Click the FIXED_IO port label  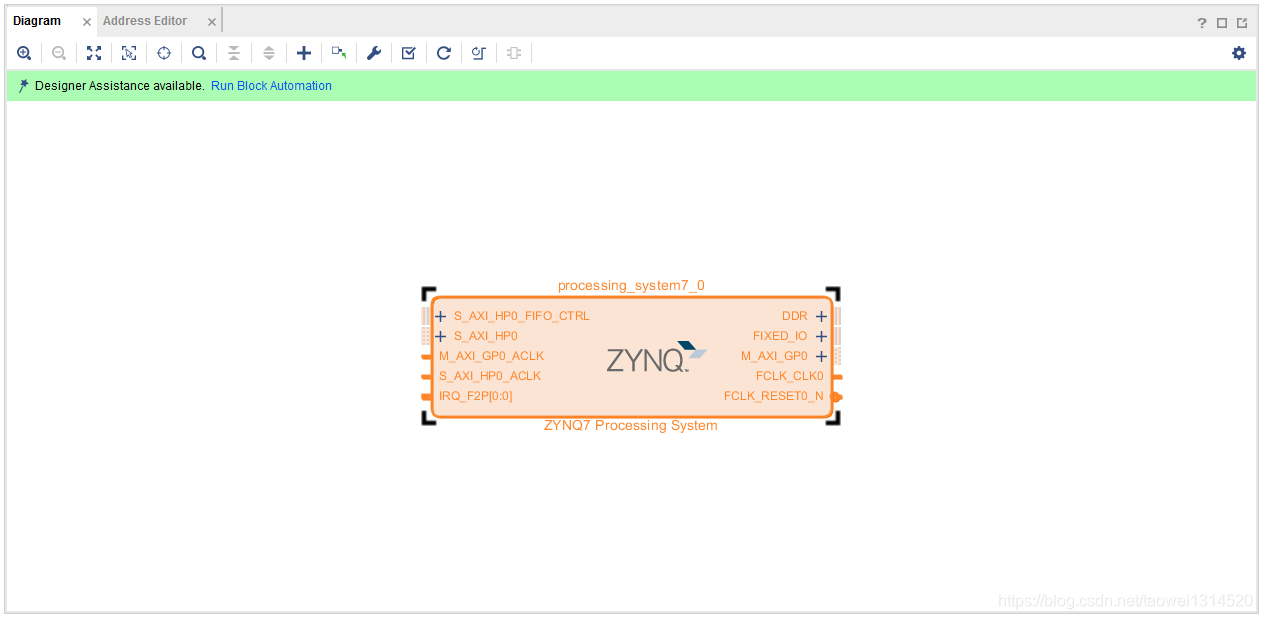780,336
